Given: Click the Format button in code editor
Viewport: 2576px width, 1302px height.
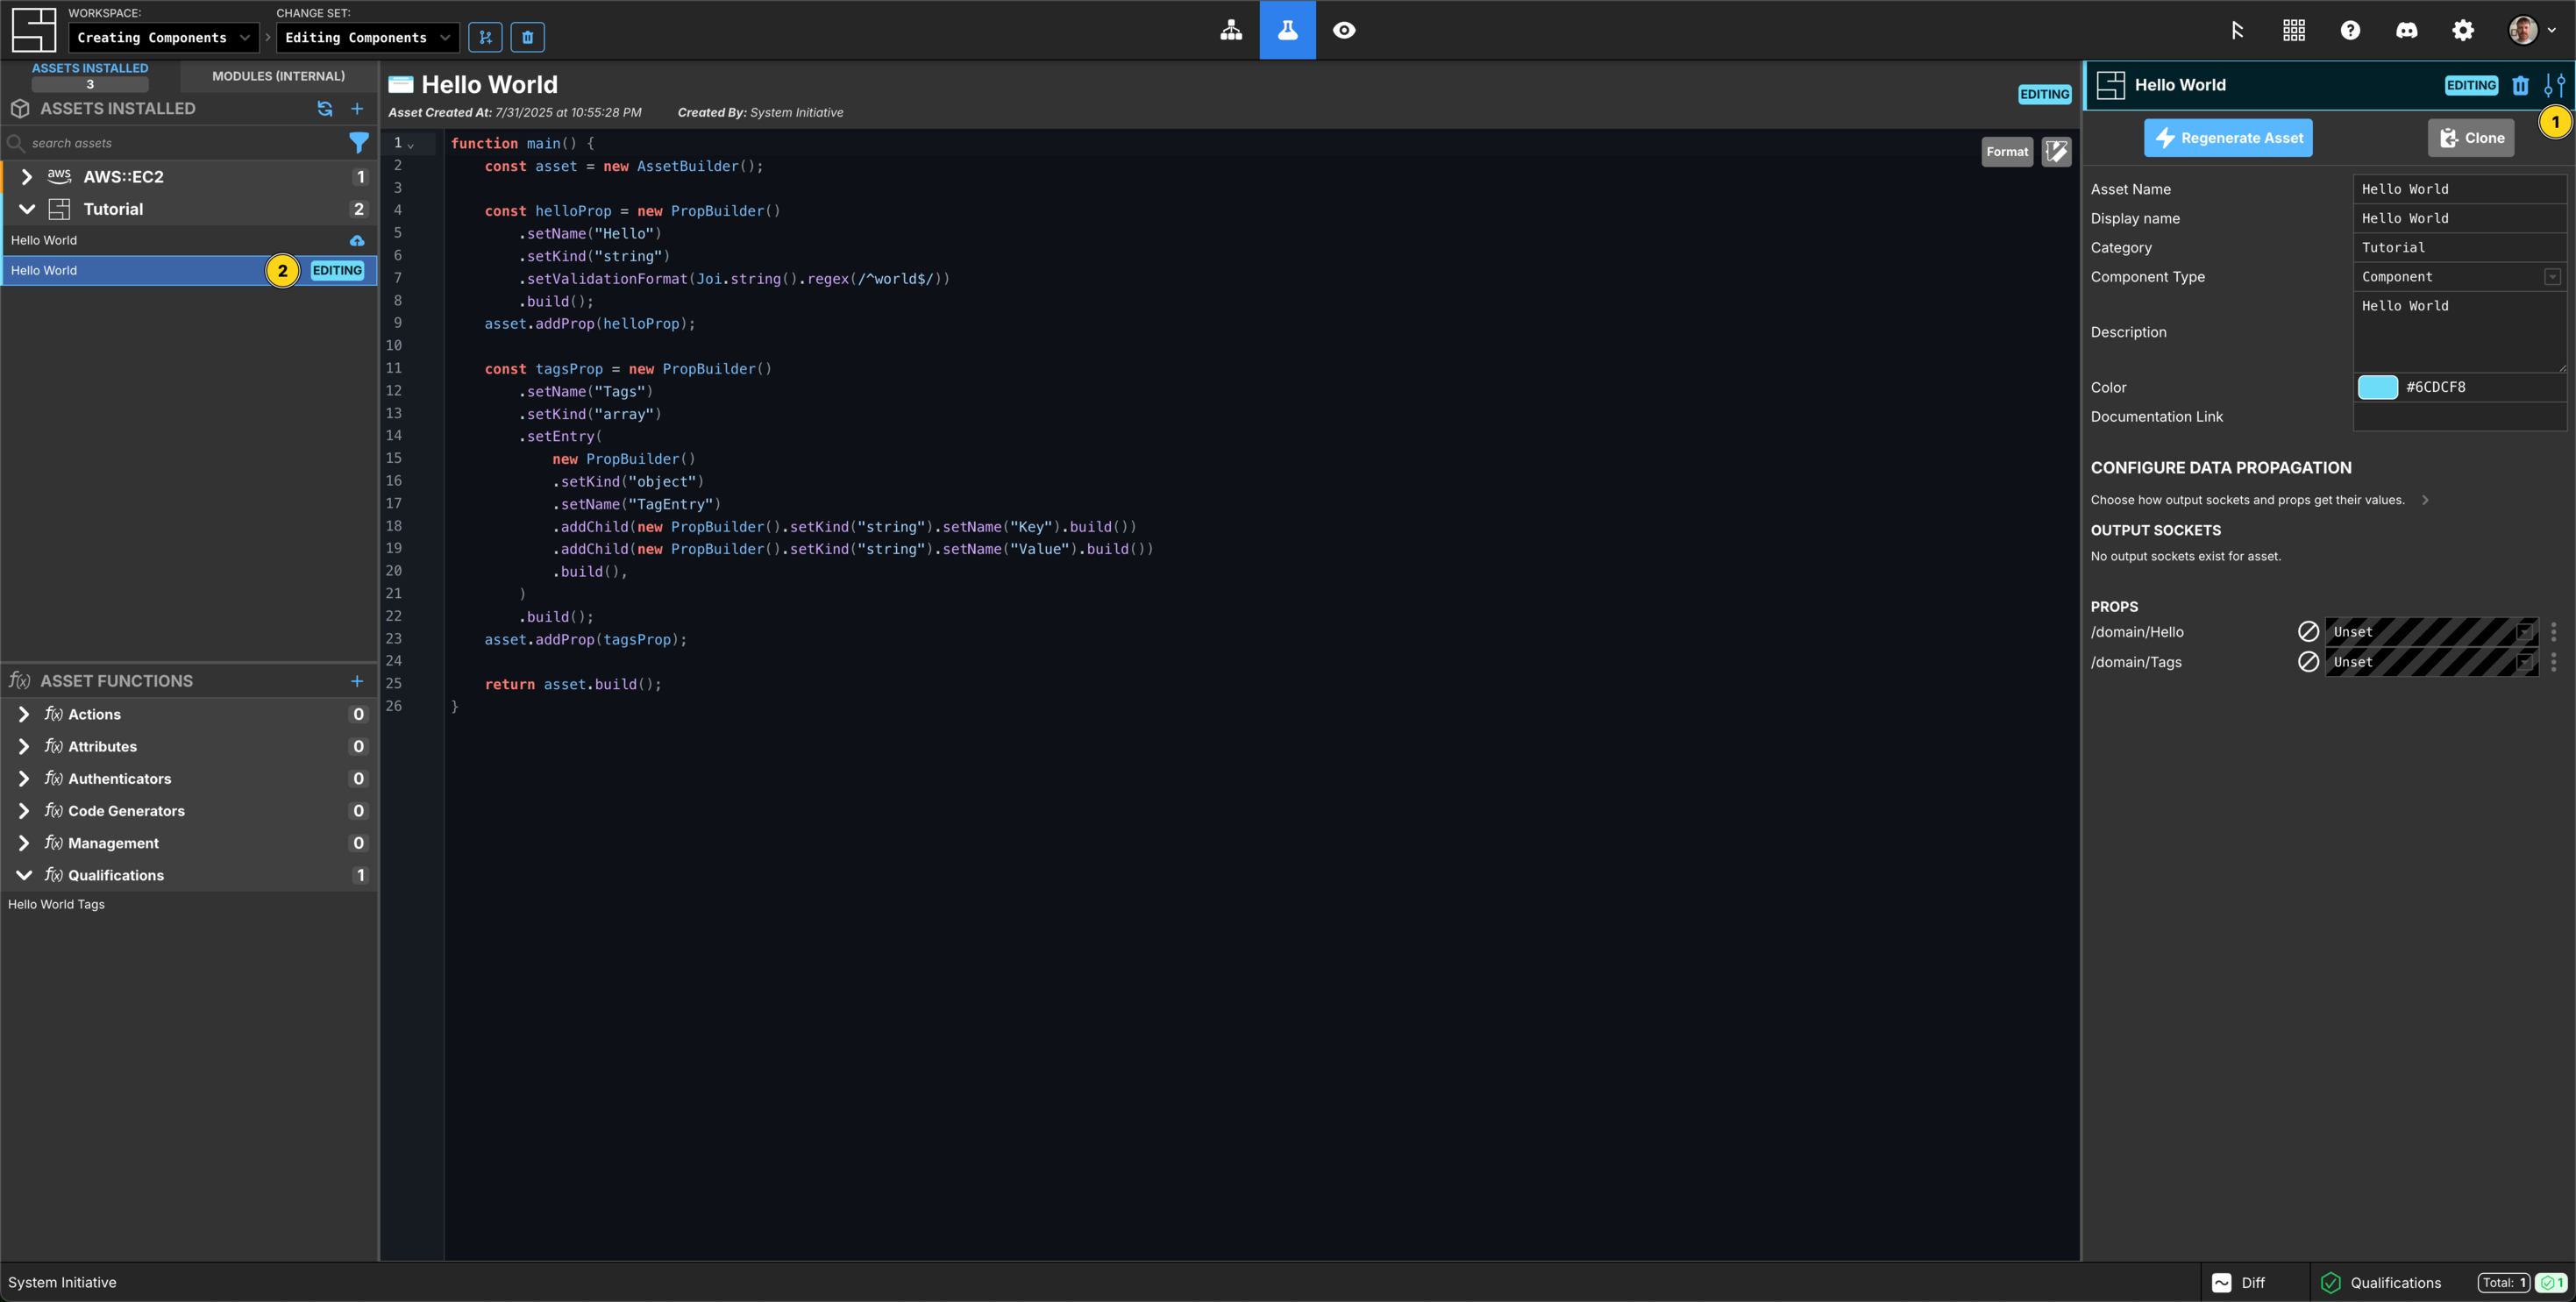Looking at the screenshot, I should pos(2007,152).
